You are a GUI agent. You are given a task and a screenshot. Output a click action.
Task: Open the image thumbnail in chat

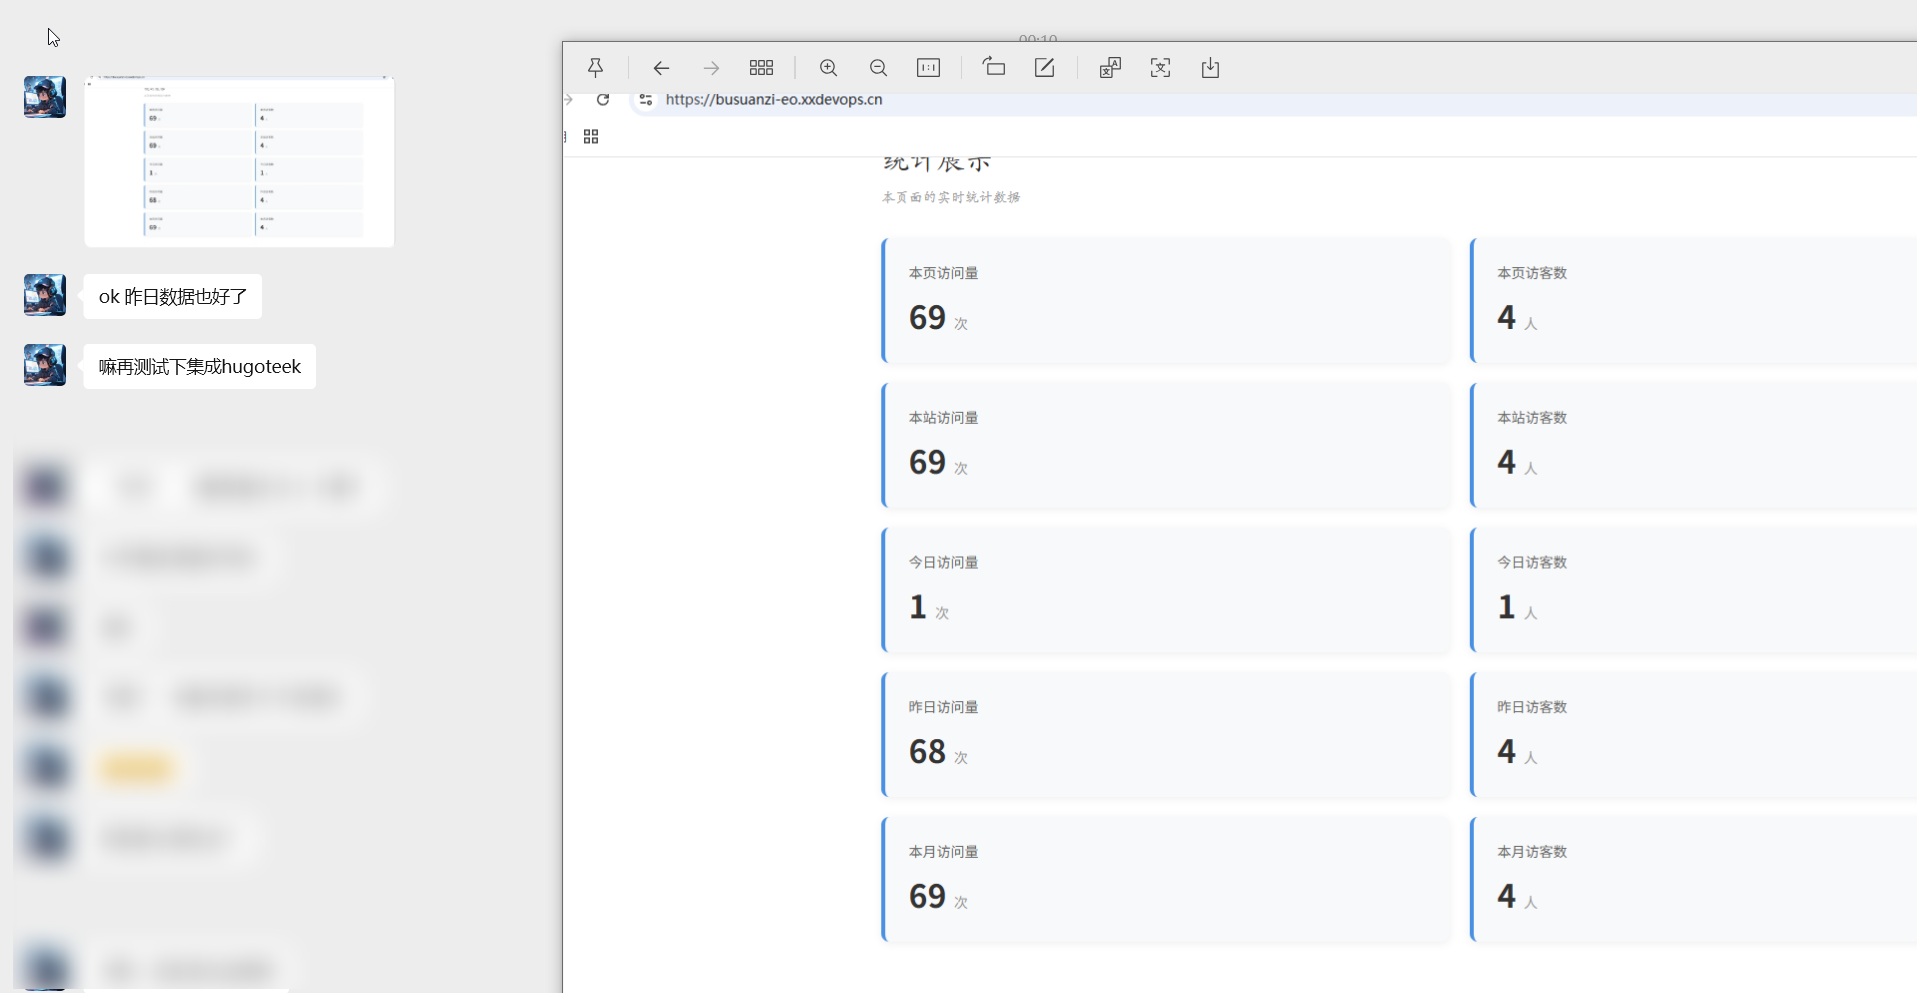[x=239, y=161]
